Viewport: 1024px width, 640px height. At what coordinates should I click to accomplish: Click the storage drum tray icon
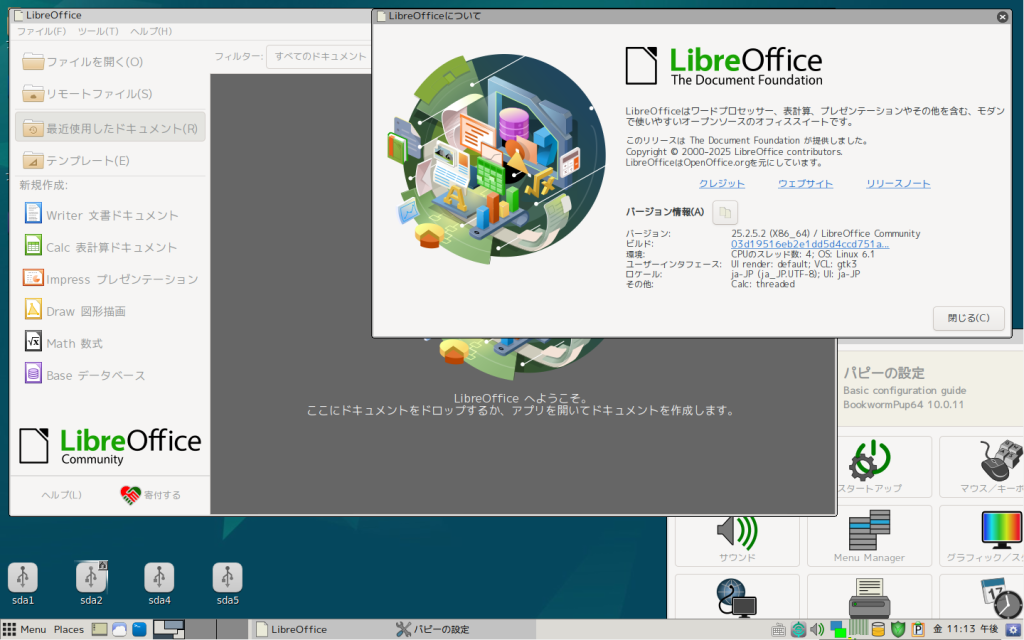878,630
